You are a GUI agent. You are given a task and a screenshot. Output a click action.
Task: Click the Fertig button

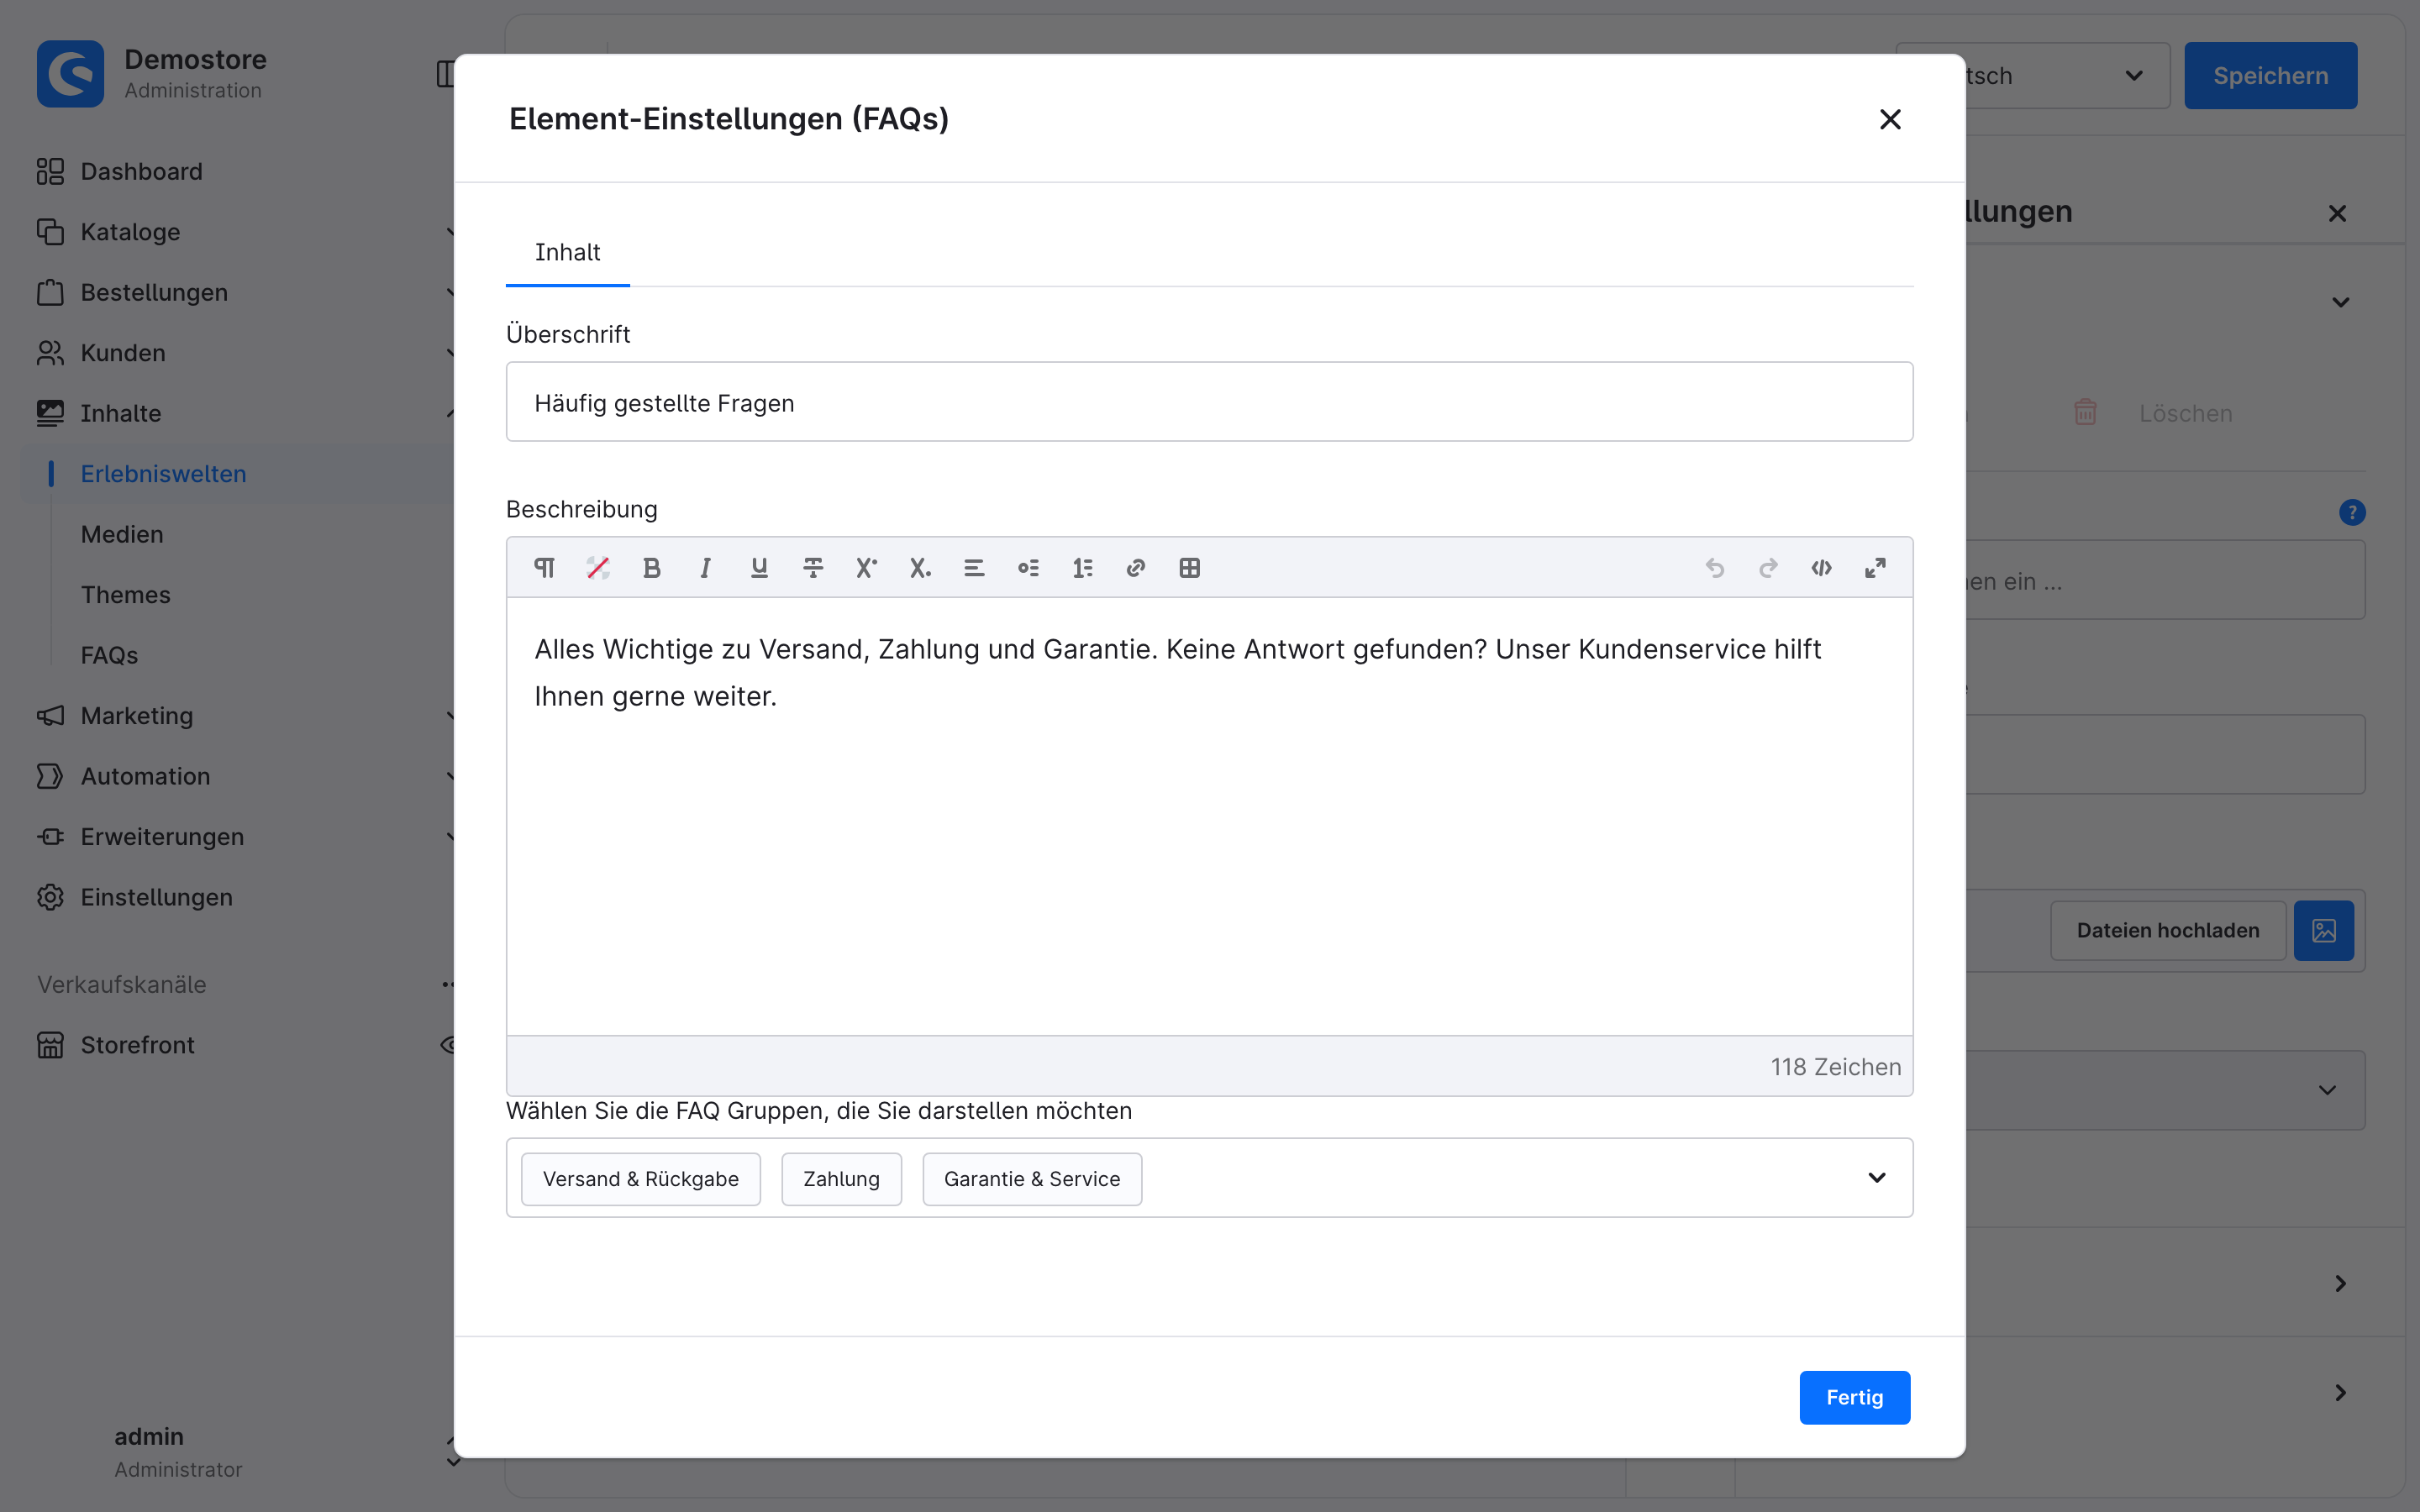pos(1854,1397)
